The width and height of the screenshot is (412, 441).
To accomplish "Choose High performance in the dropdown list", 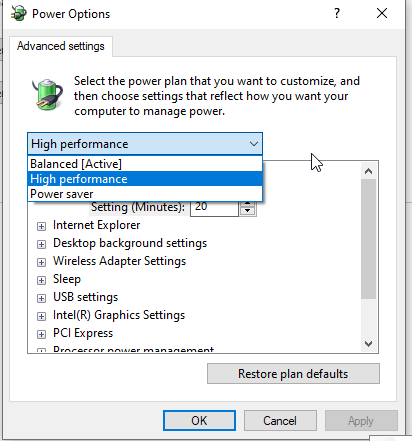I will [x=145, y=179].
